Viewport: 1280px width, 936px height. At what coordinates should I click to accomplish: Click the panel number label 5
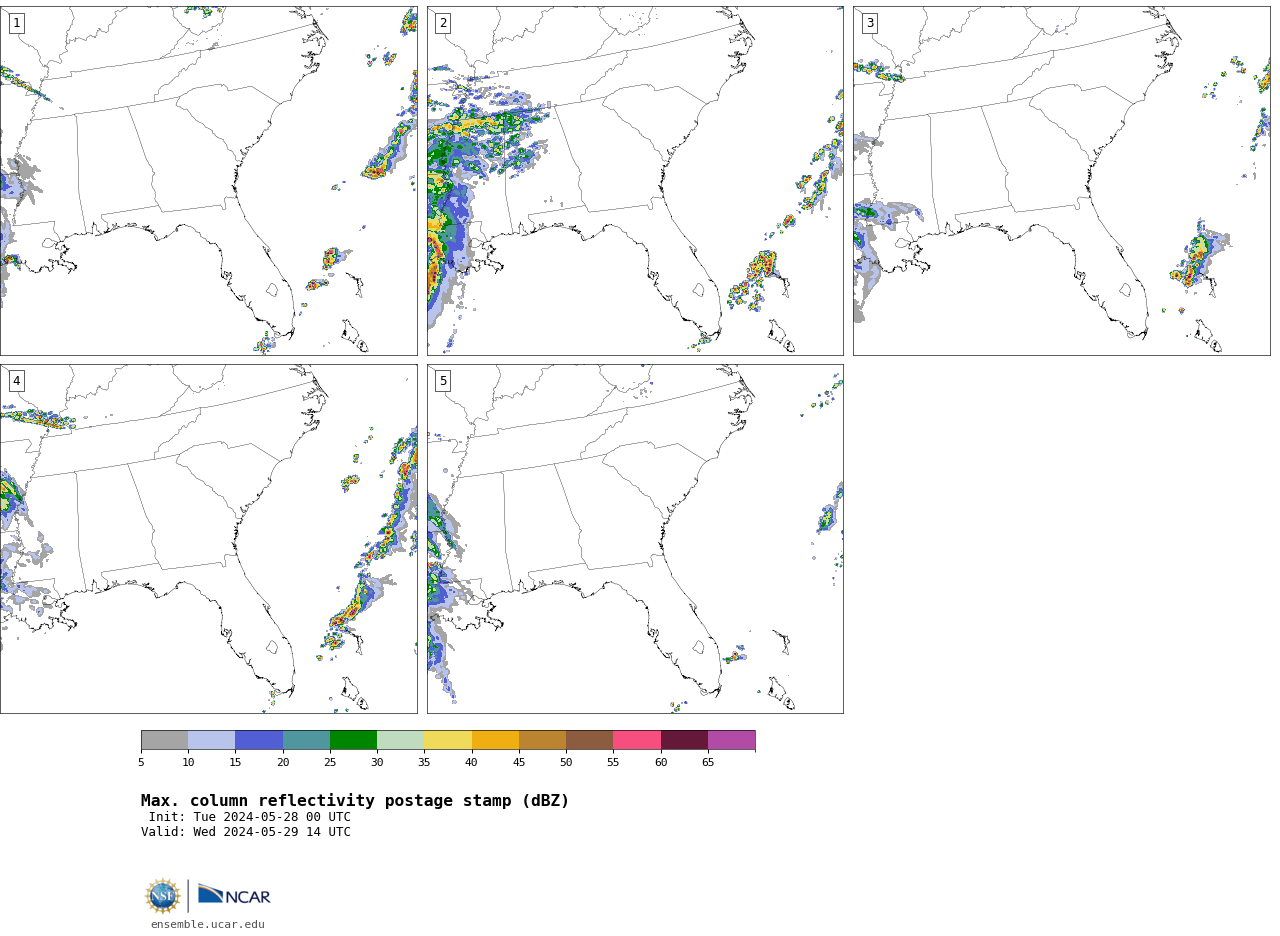[443, 381]
